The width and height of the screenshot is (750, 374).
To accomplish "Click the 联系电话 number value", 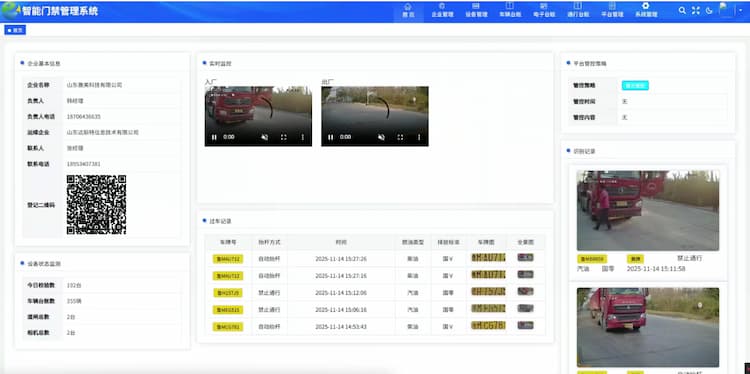I will pos(84,164).
